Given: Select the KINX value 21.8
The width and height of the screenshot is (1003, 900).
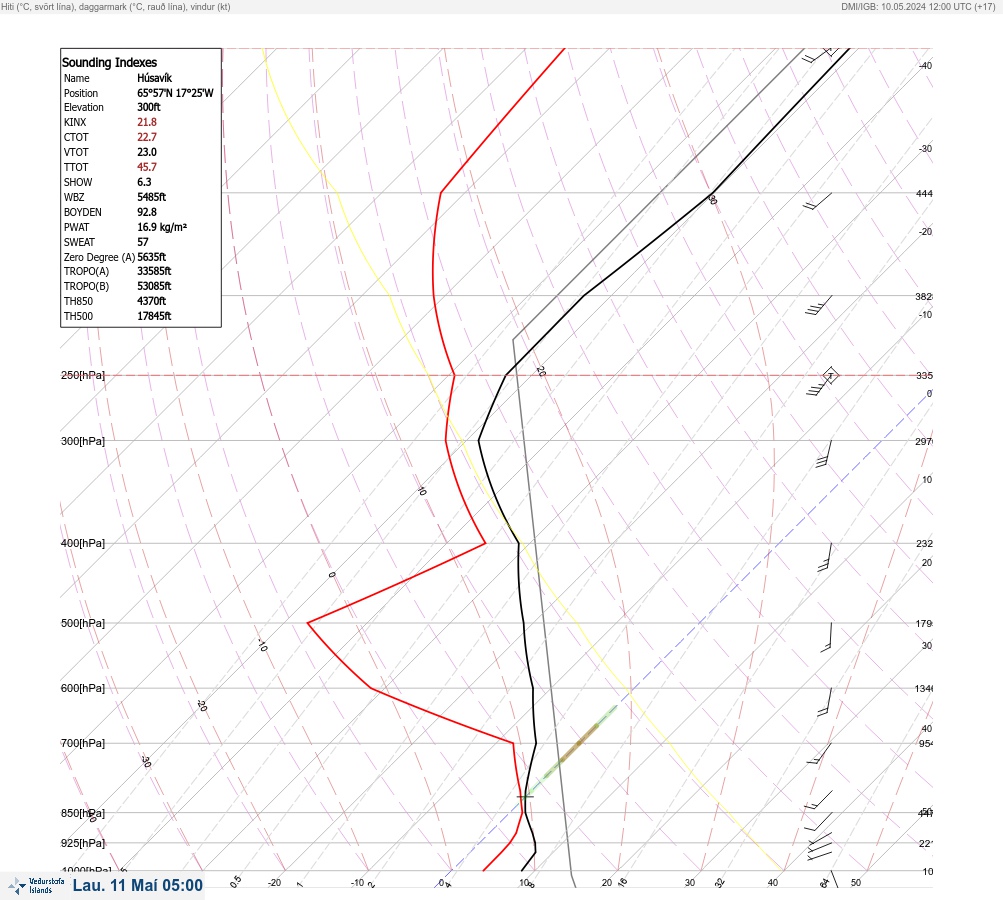Looking at the screenshot, I should point(146,122).
